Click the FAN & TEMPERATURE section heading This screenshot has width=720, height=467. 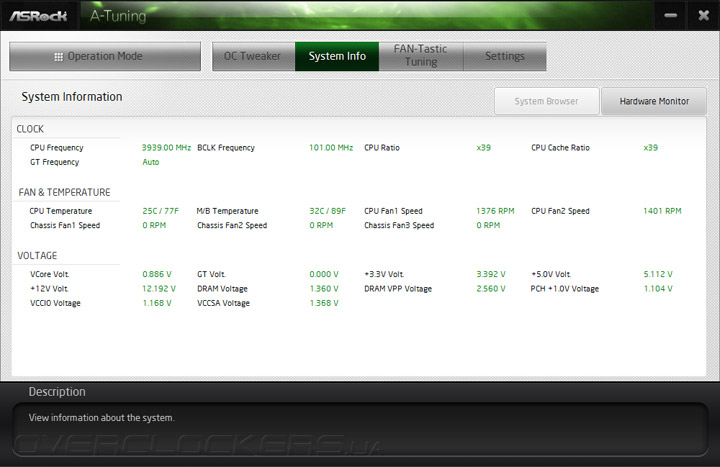[64, 192]
